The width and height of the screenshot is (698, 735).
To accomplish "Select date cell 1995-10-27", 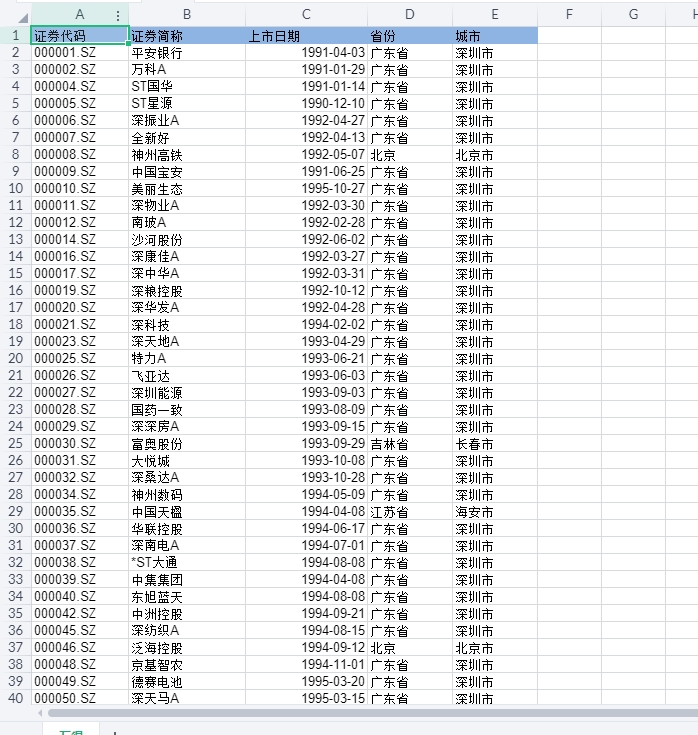I will click(x=307, y=188).
